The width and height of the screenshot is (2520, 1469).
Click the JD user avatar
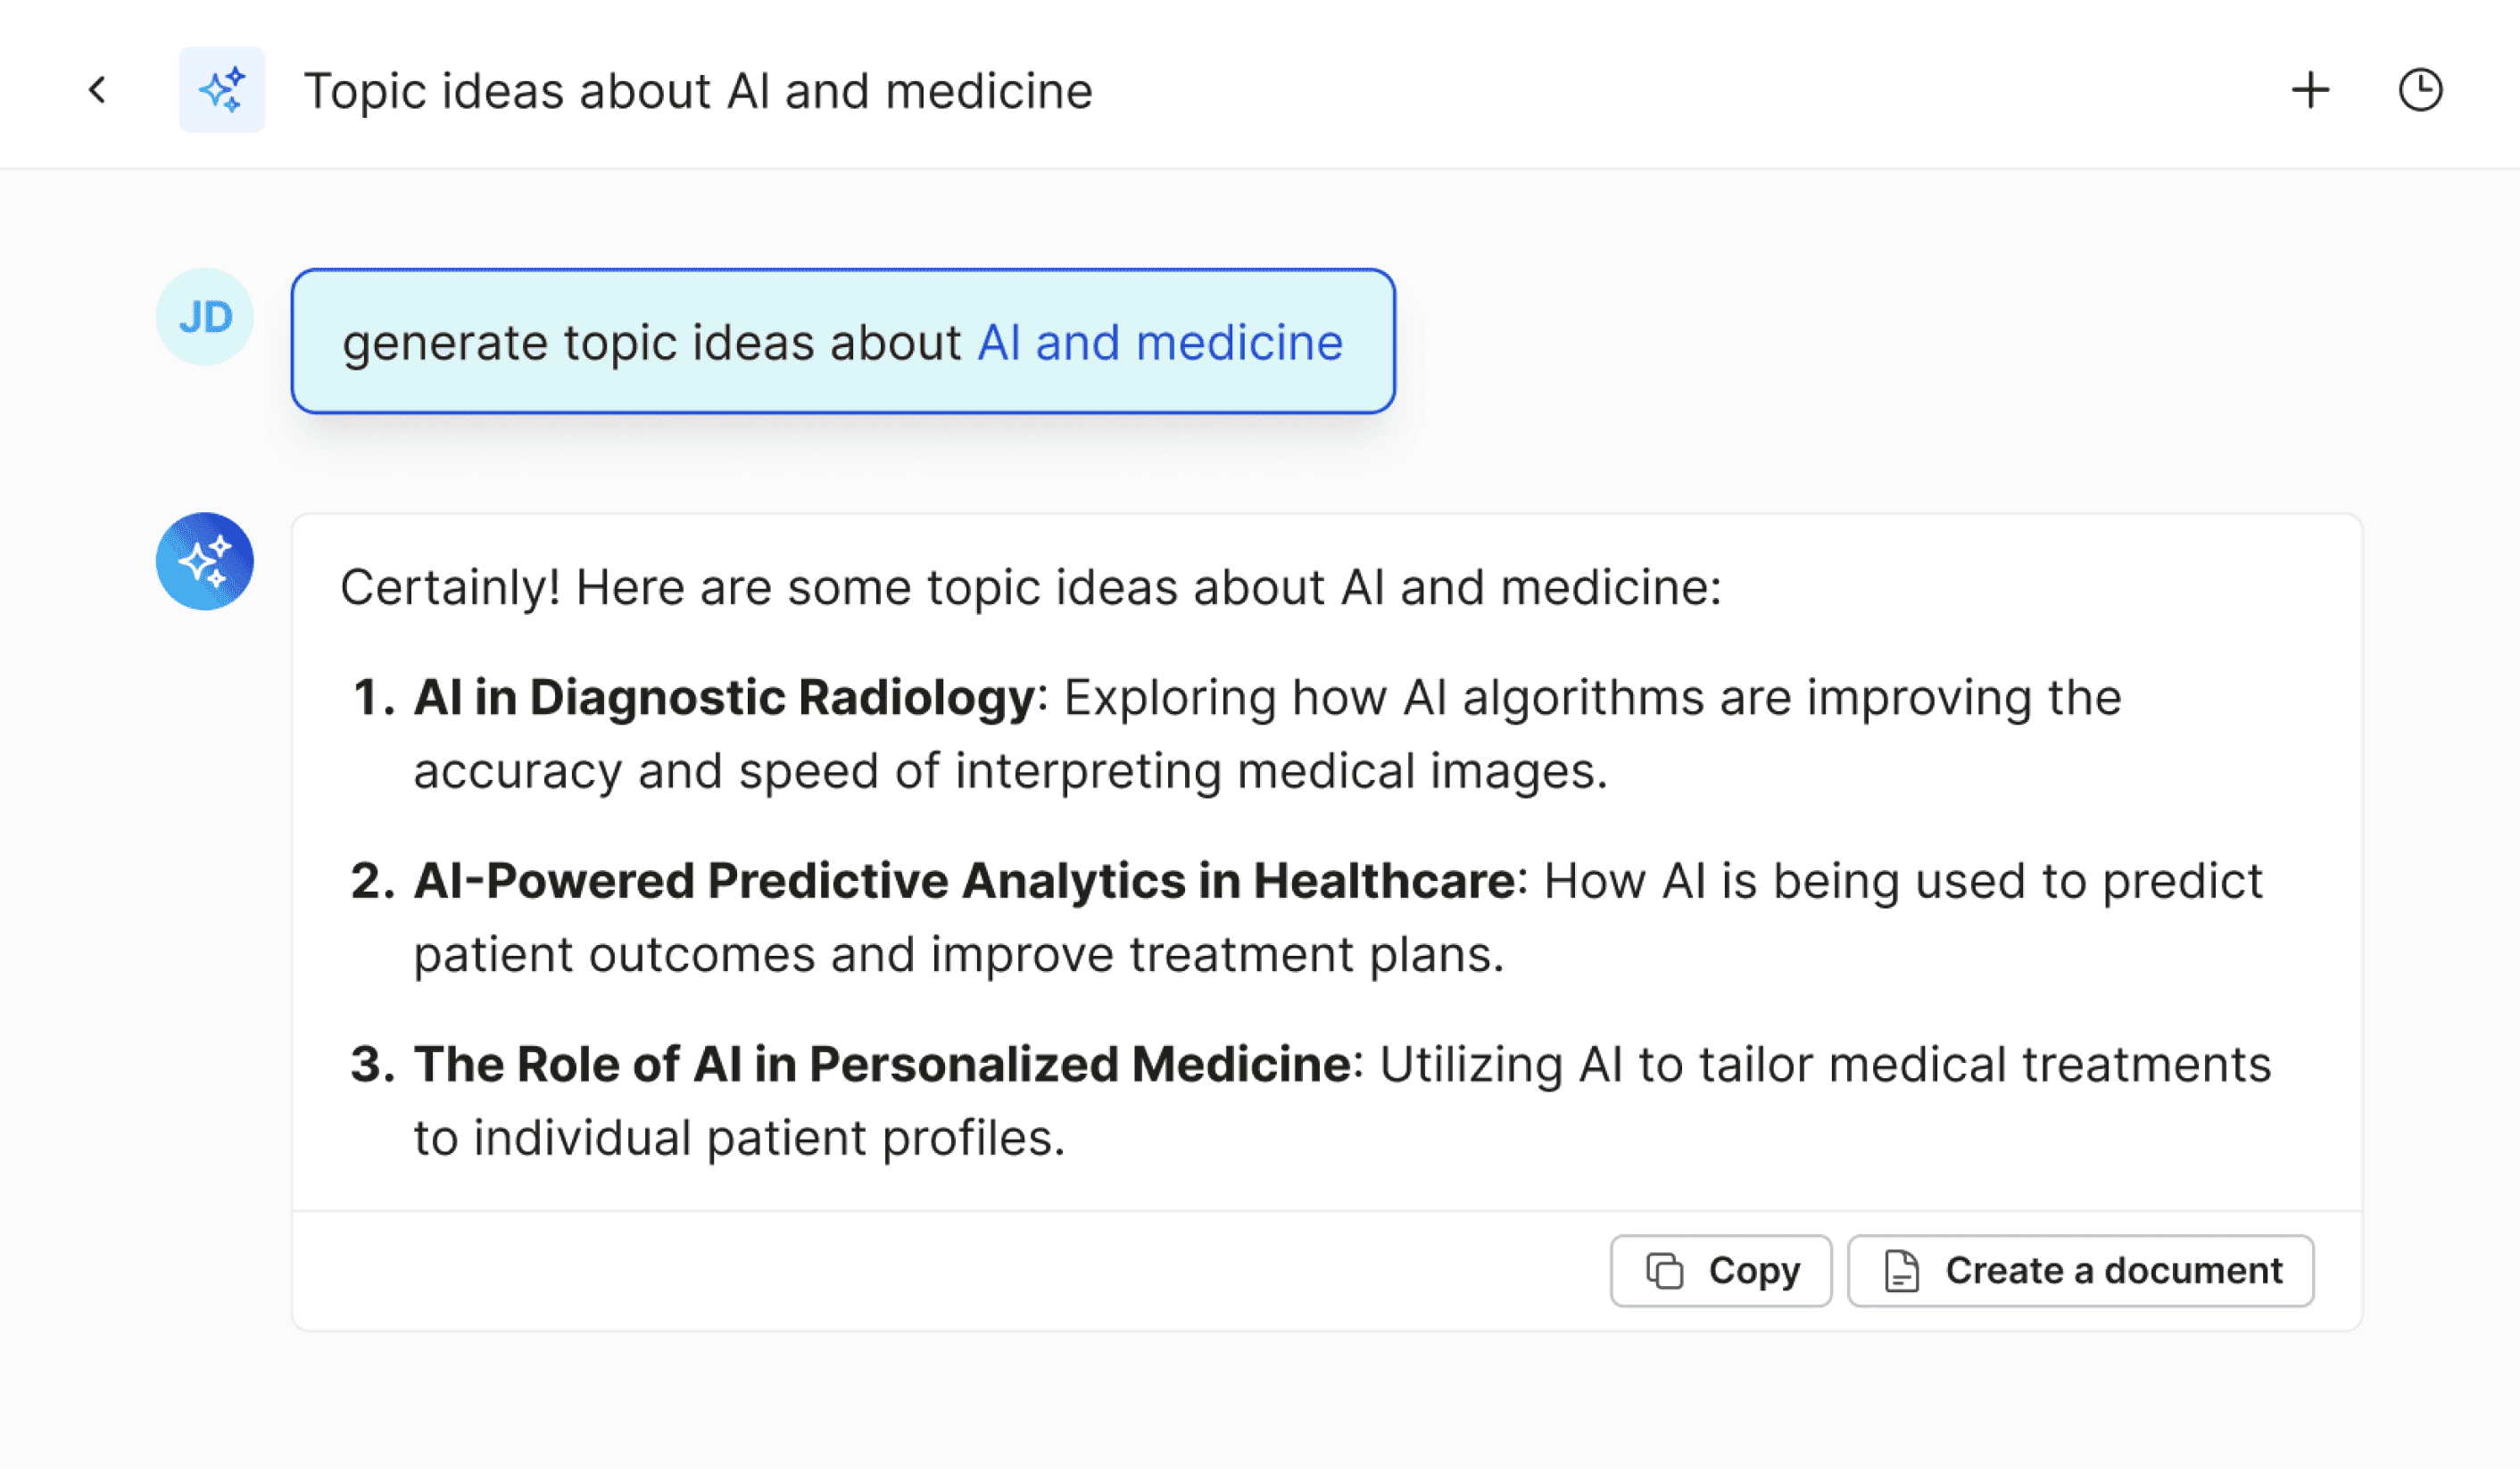pyautogui.click(x=205, y=316)
